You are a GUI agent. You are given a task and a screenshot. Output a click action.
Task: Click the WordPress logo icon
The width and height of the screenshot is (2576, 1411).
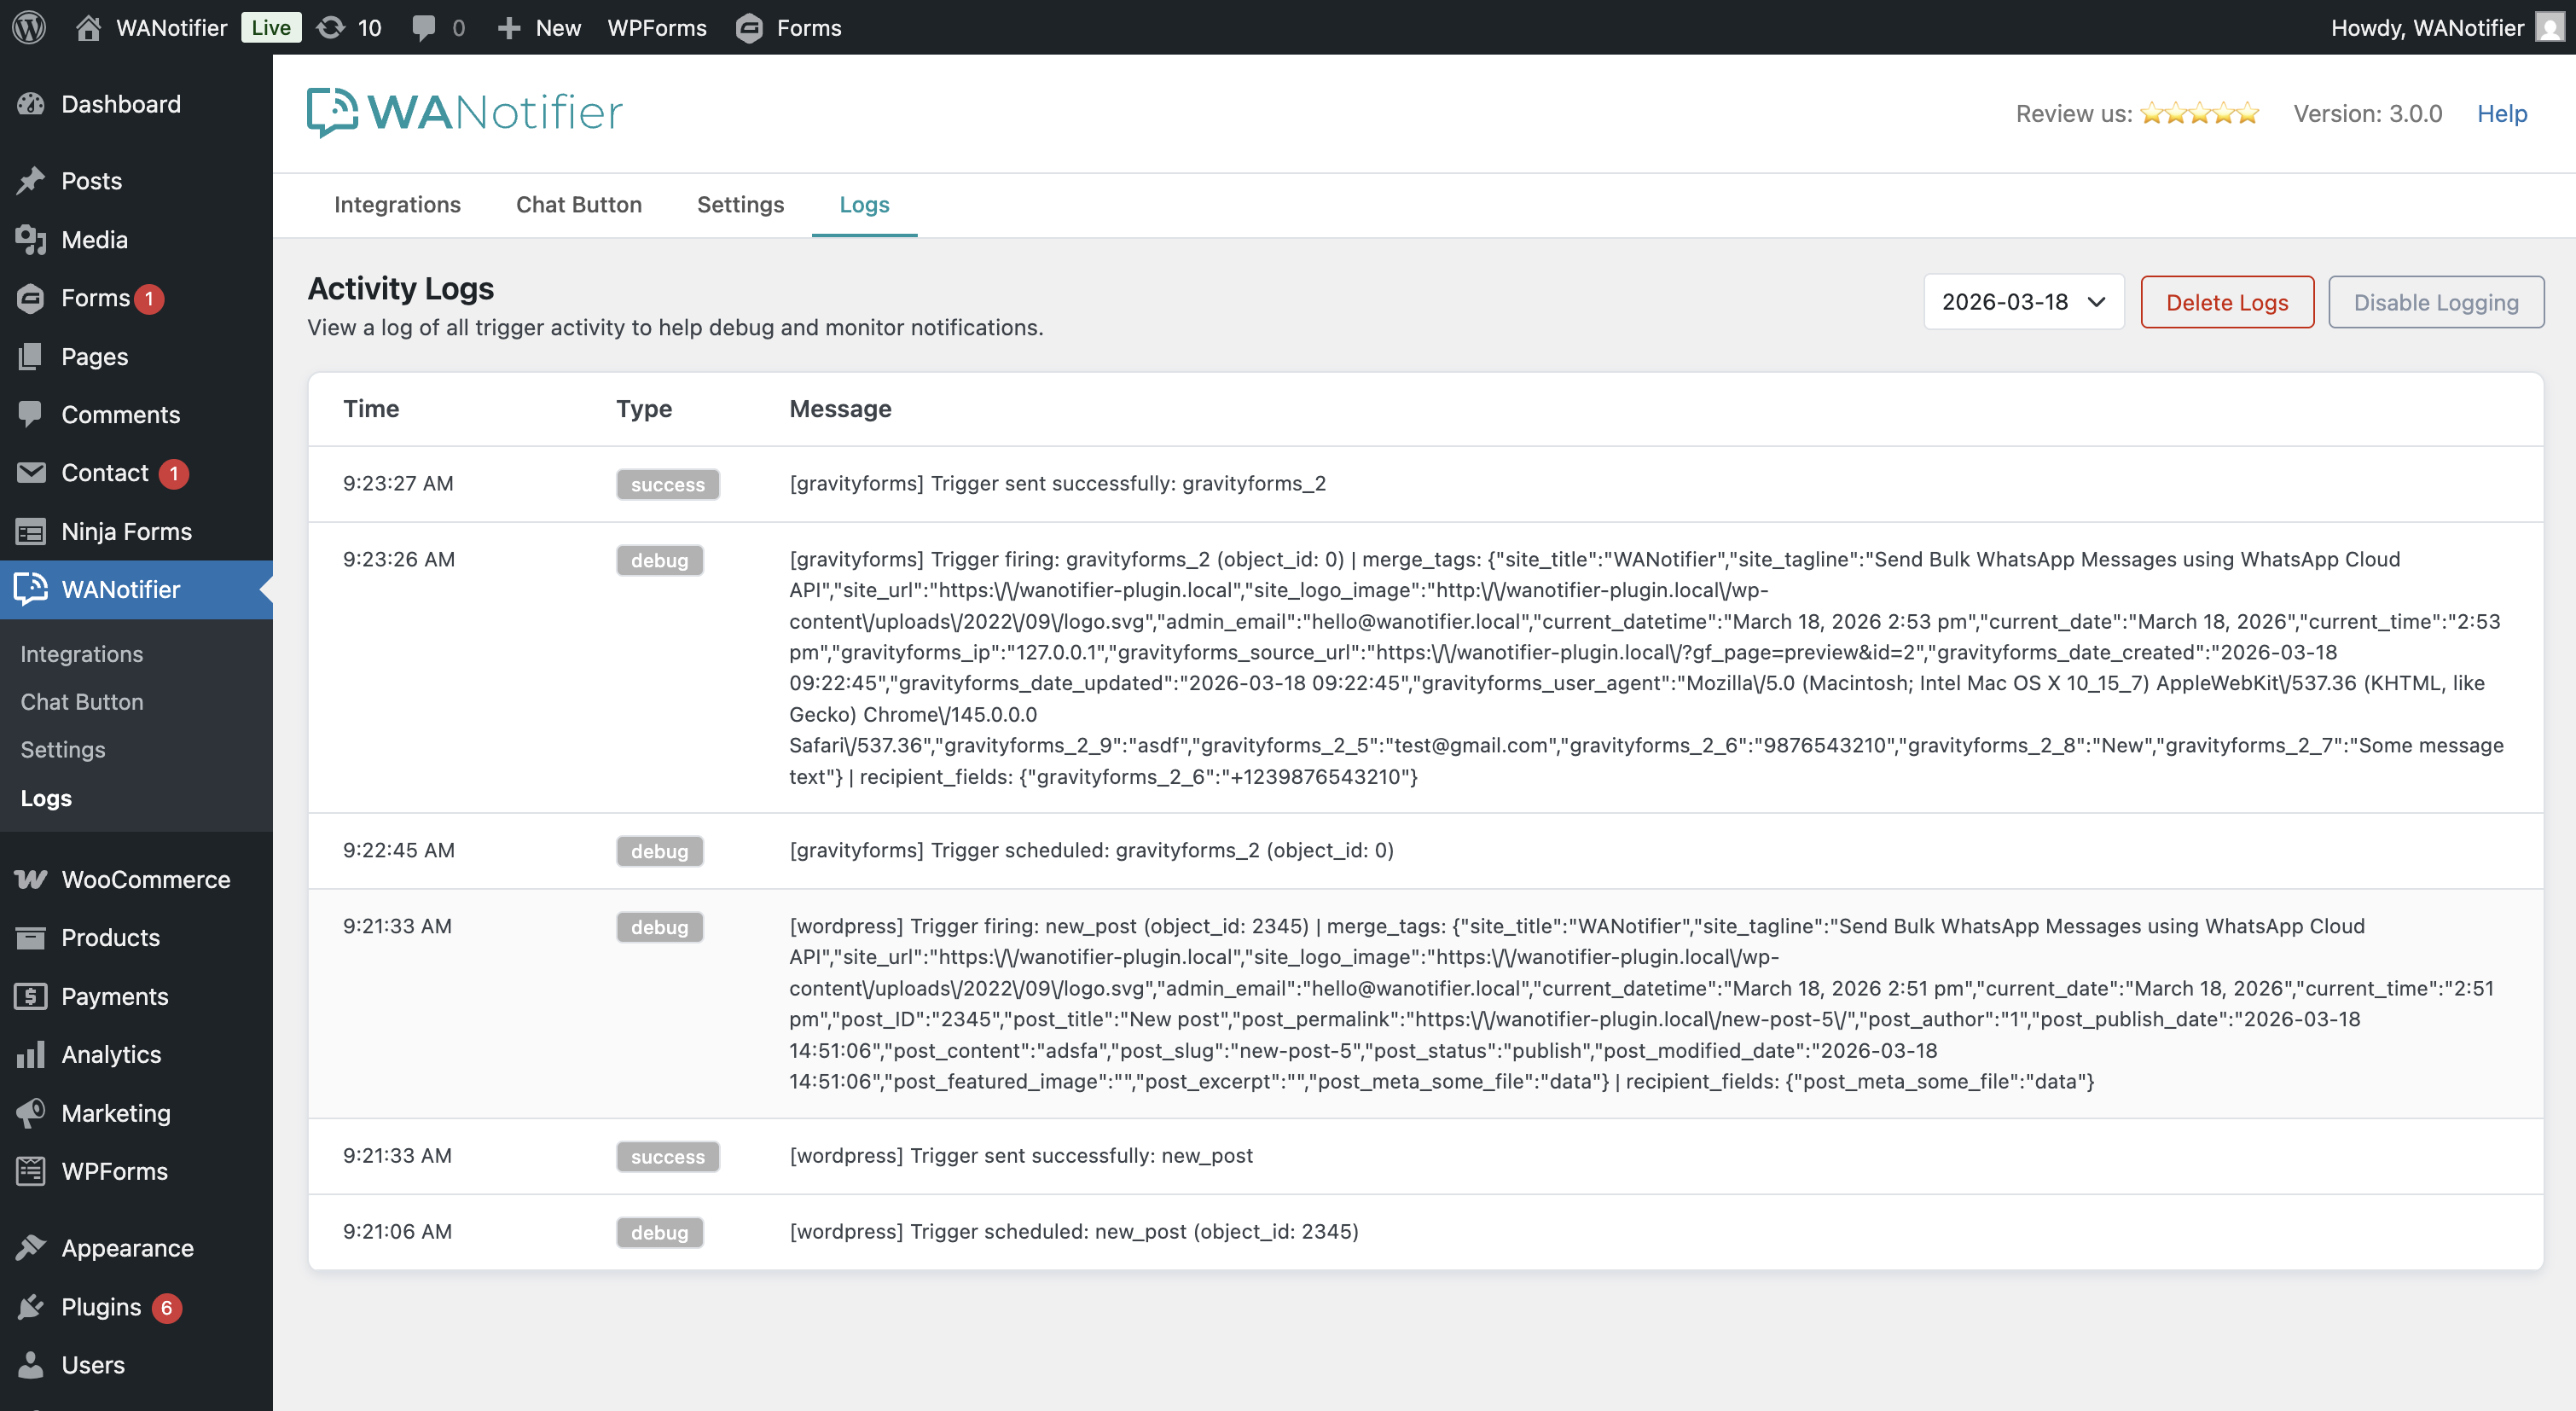[x=29, y=27]
